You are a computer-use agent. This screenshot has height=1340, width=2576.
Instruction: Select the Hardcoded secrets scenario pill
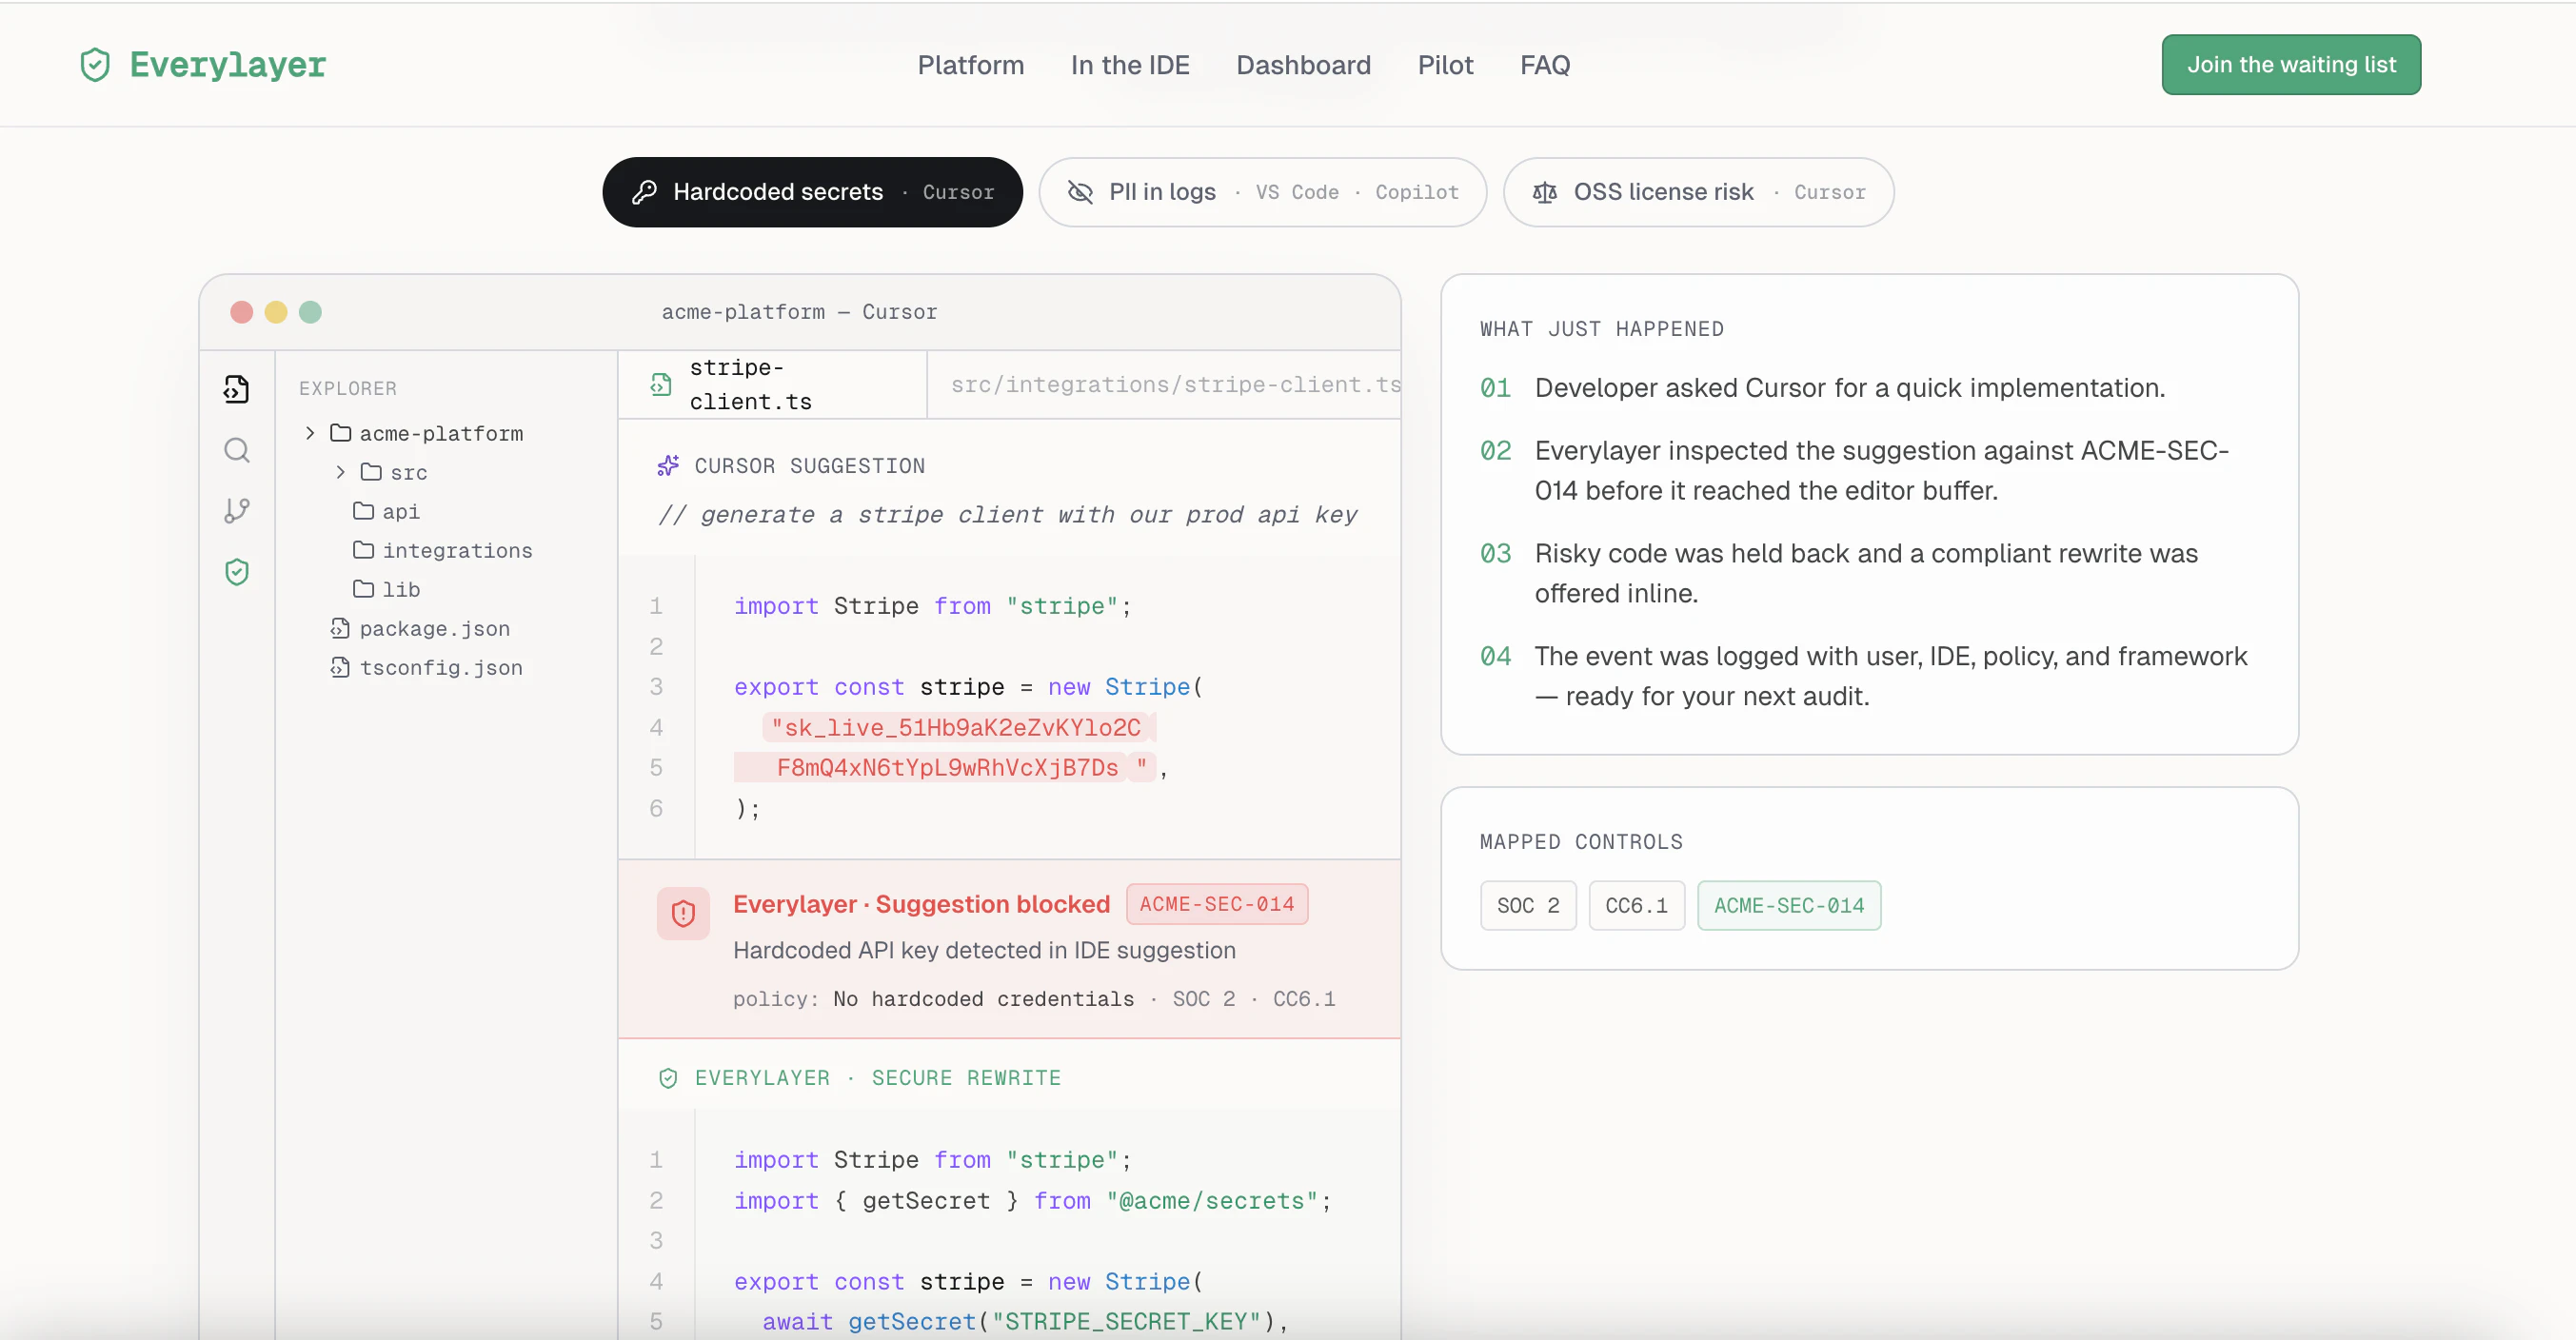pos(812,192)
